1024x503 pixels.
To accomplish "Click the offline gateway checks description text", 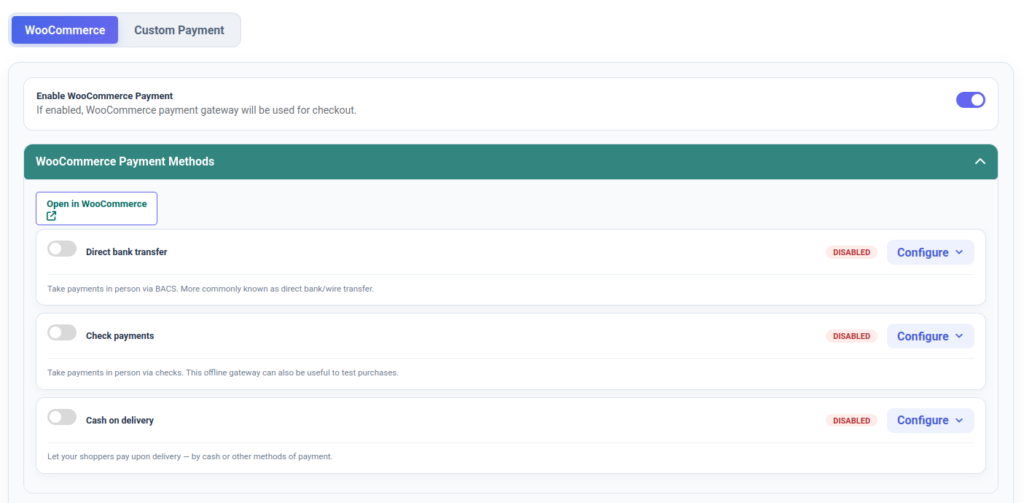I will (x=223, y=373).
